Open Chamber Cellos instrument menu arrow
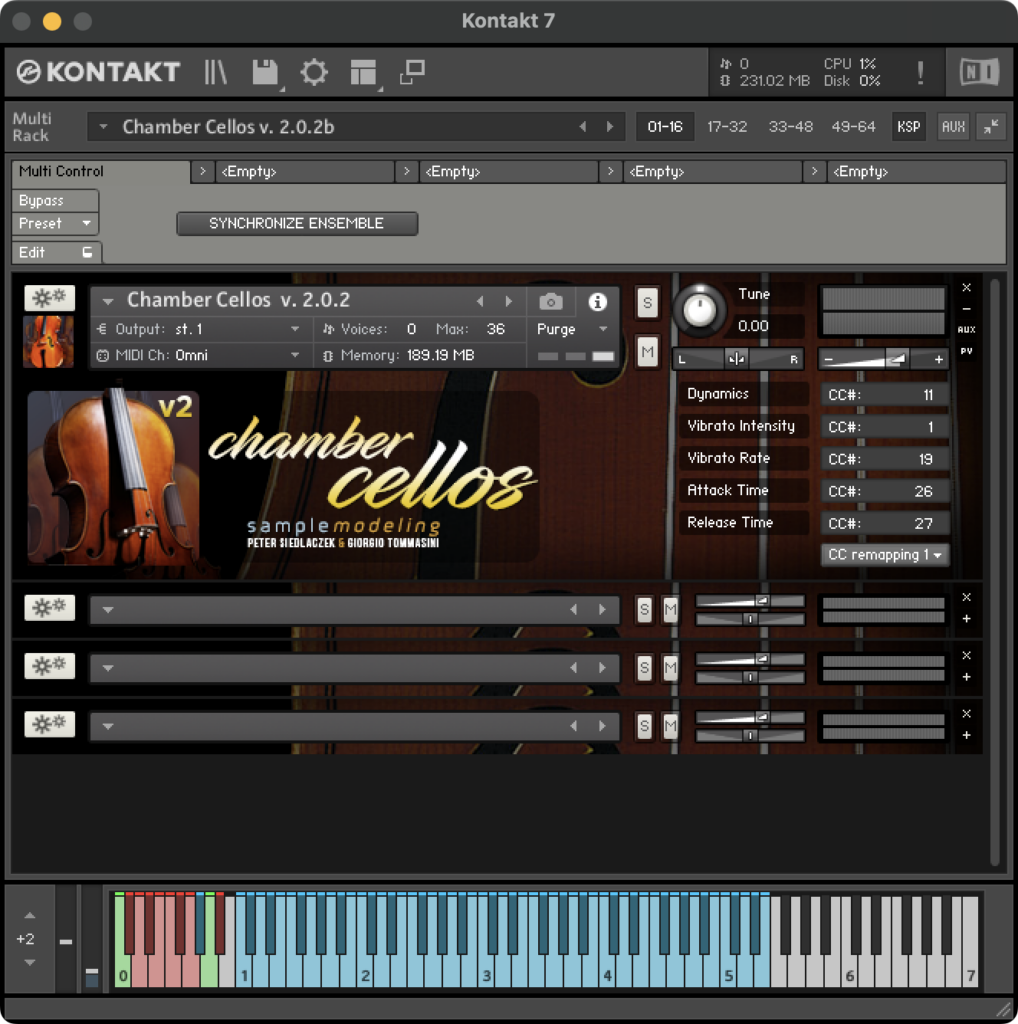 coord(108,301)
